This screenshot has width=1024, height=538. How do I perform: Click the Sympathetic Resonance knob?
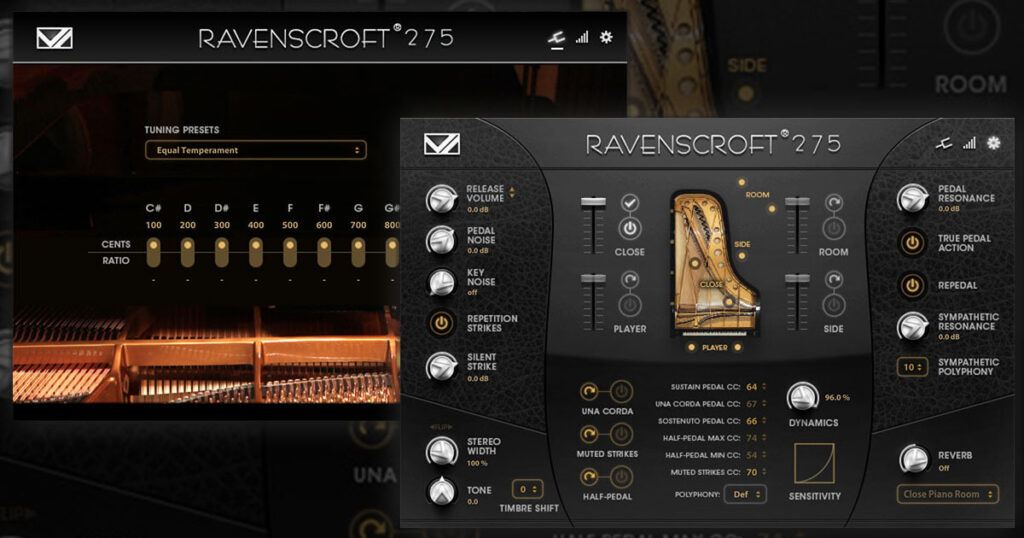(x=912, y=326)
